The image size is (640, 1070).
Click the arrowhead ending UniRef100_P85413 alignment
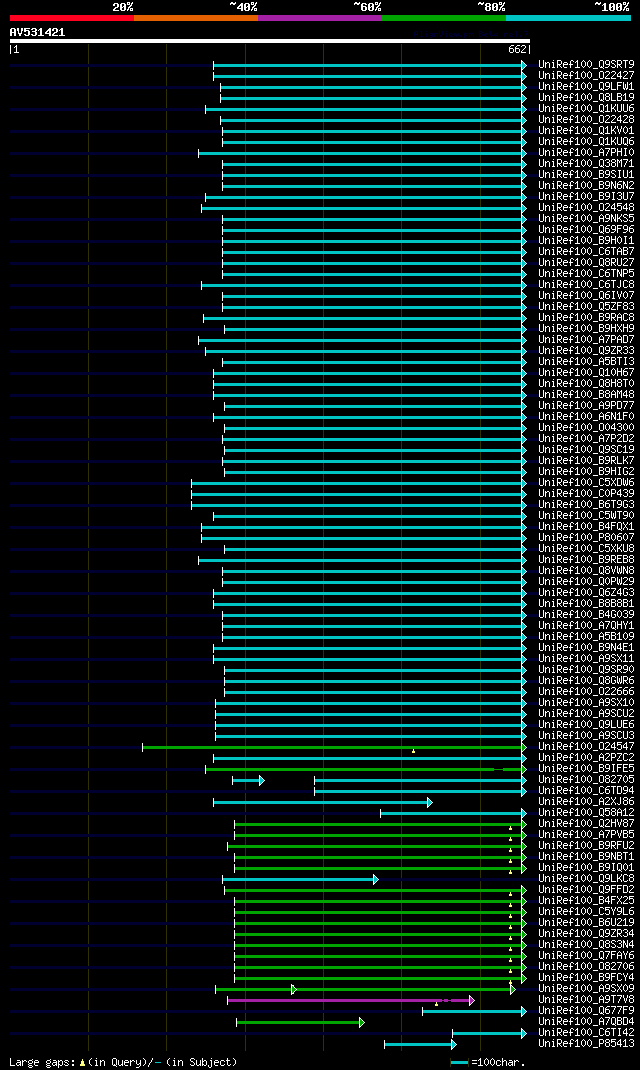(454, 1044)
